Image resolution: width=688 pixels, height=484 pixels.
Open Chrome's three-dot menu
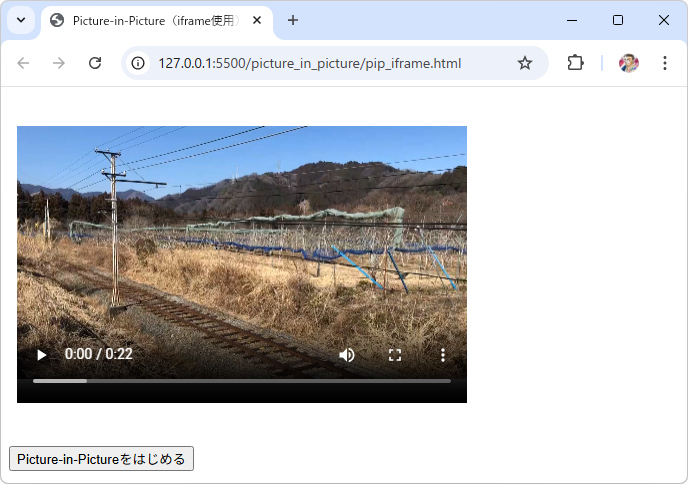(665, 63)
